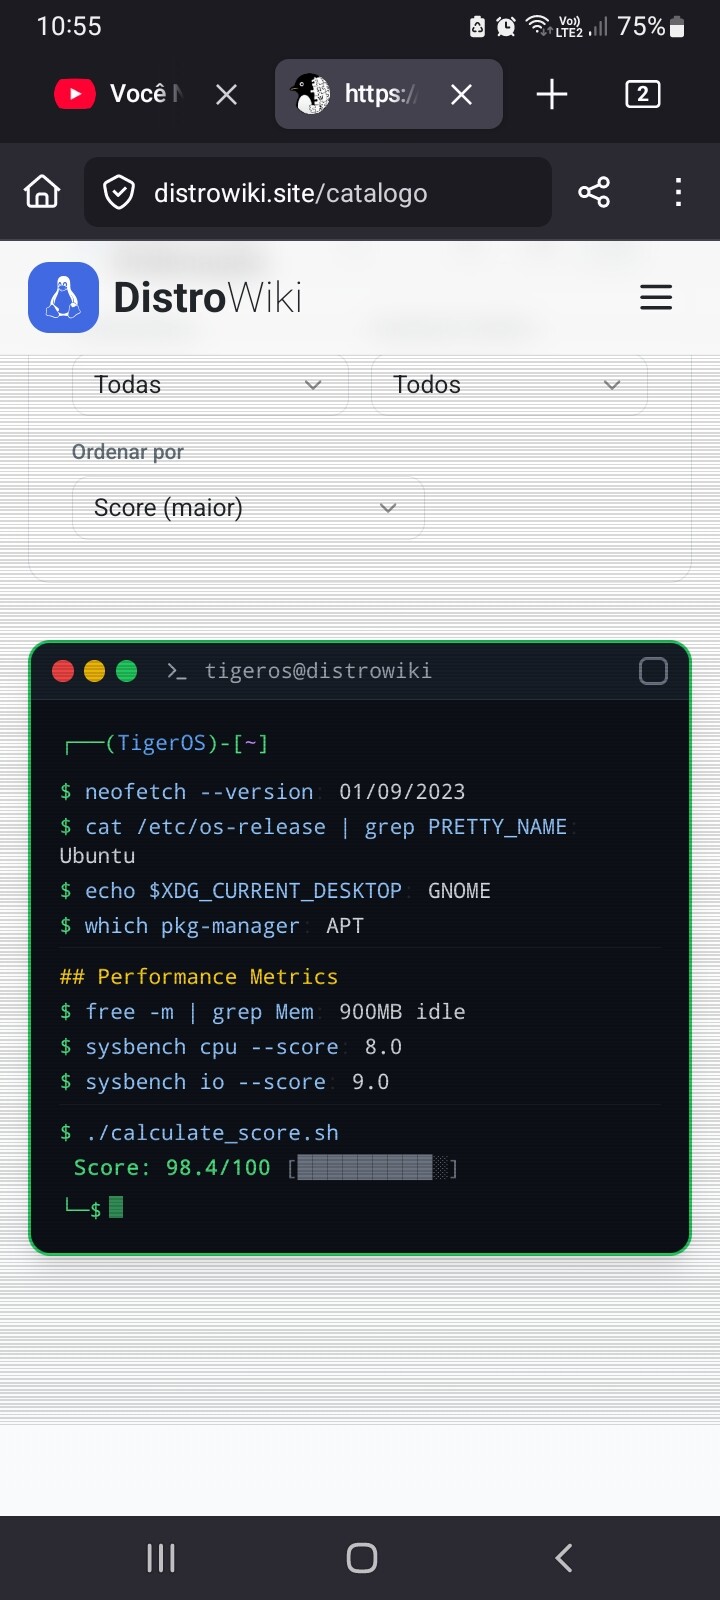Tap the share icon in toolbar
This screenshot has width=720, height=1600.
(x=593, y=191)
